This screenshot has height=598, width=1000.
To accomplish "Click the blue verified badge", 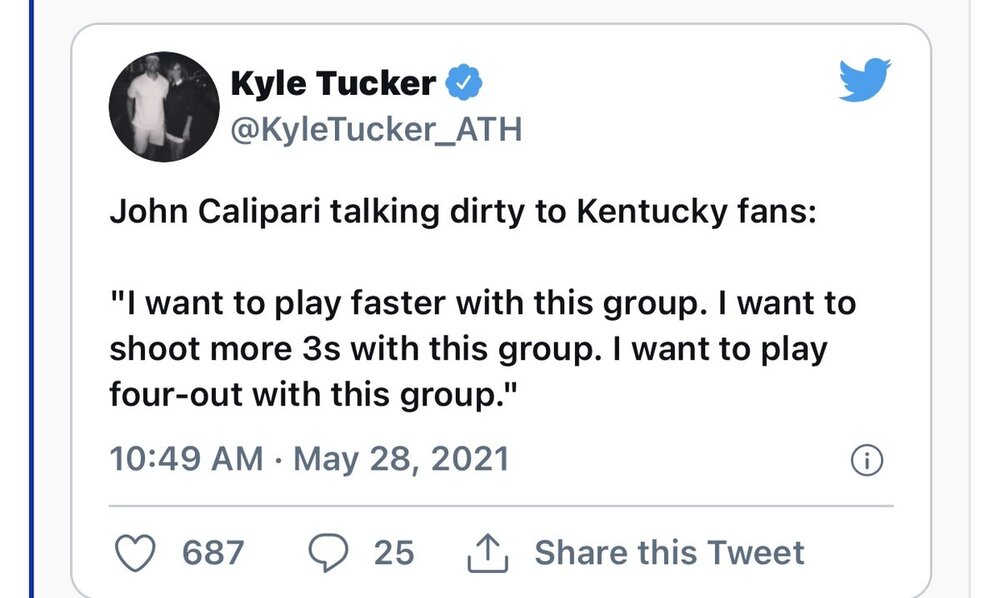I will click(464, 82).
